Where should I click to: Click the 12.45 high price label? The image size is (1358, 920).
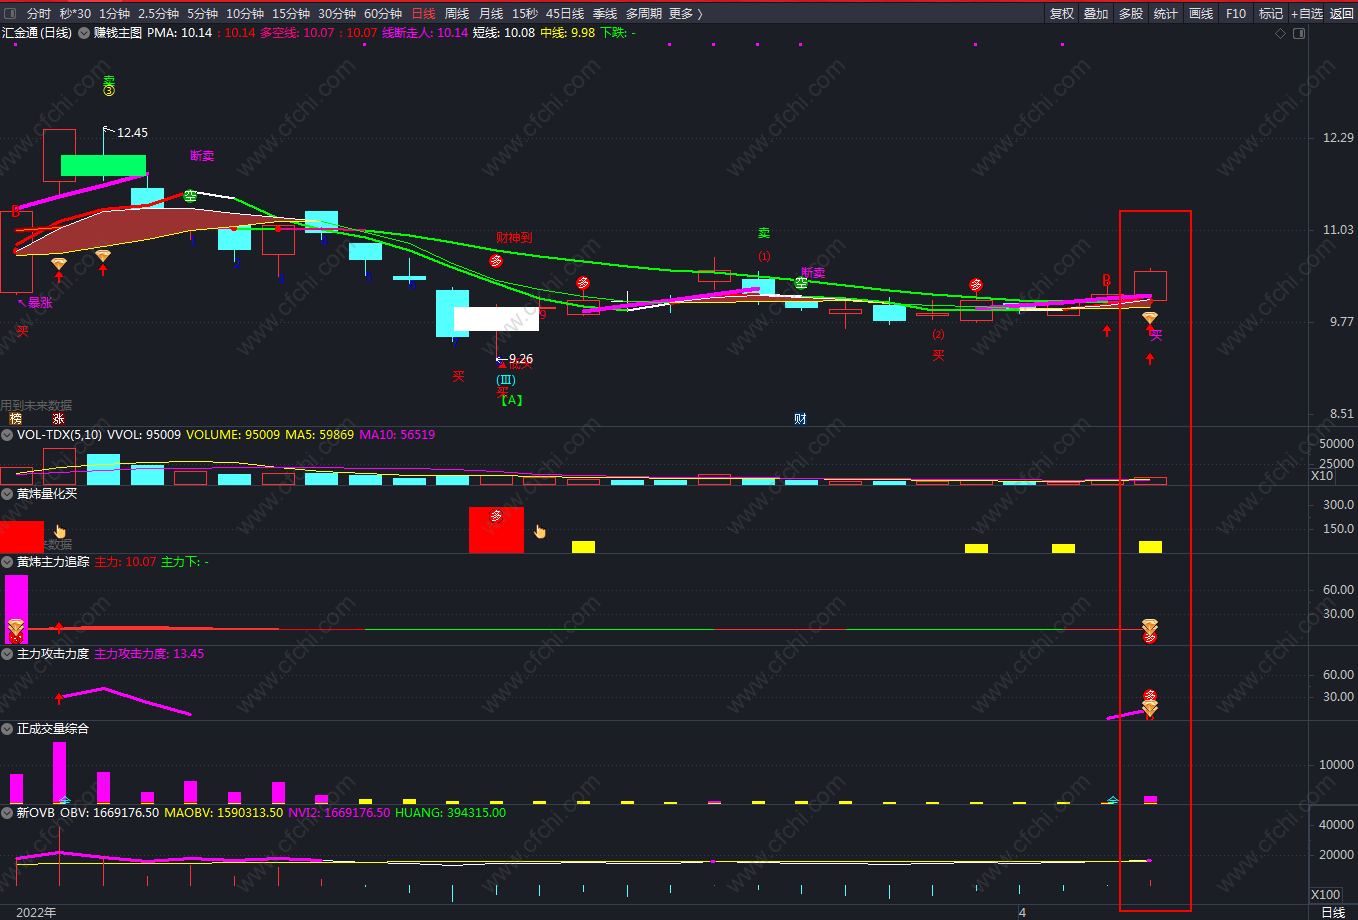132,132
